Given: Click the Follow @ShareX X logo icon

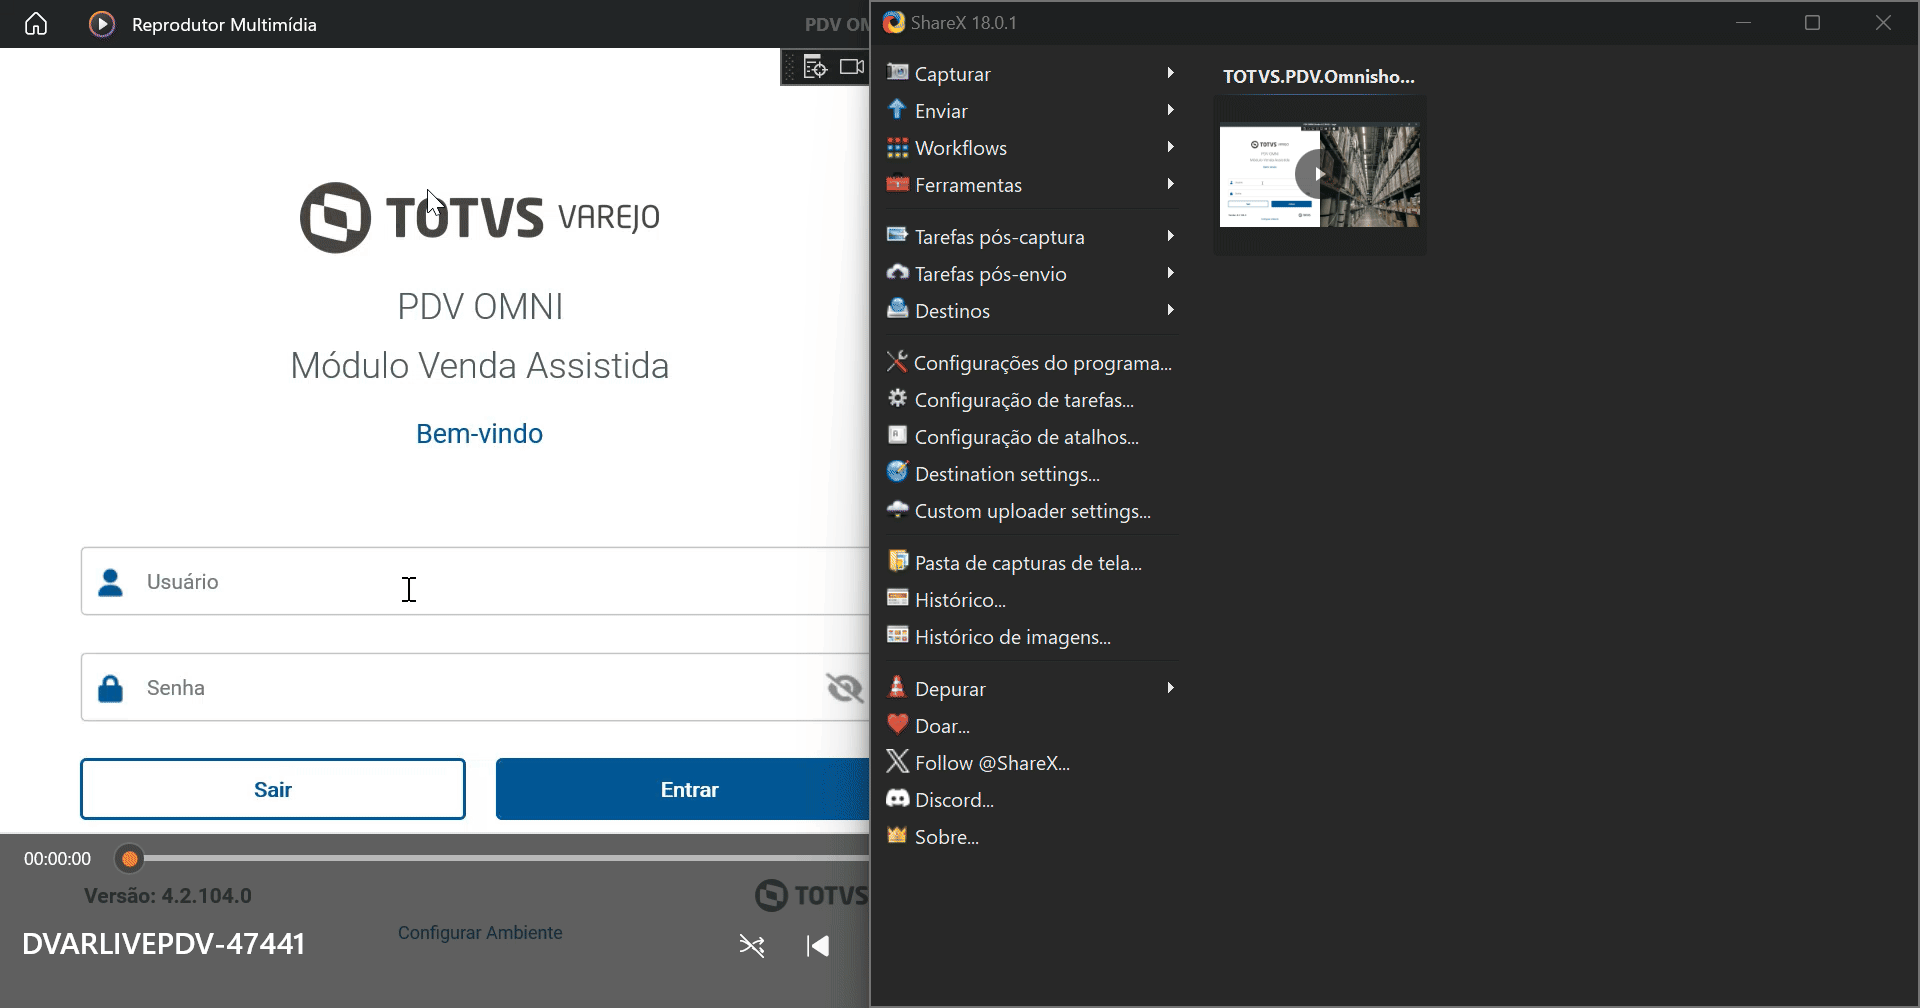Looking at the screenshot, I should click(898, 762).
